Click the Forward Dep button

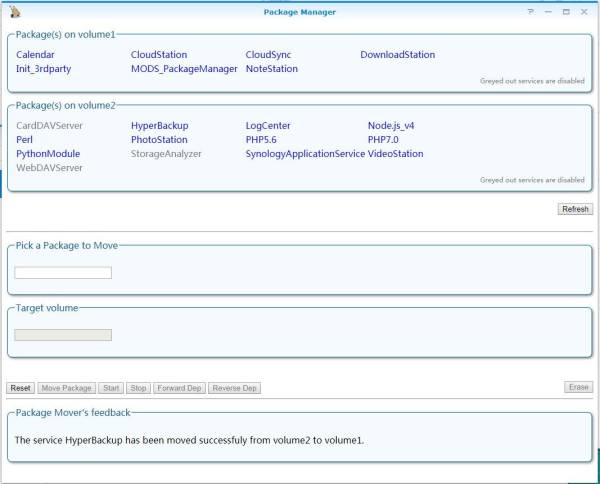(179, 388)
